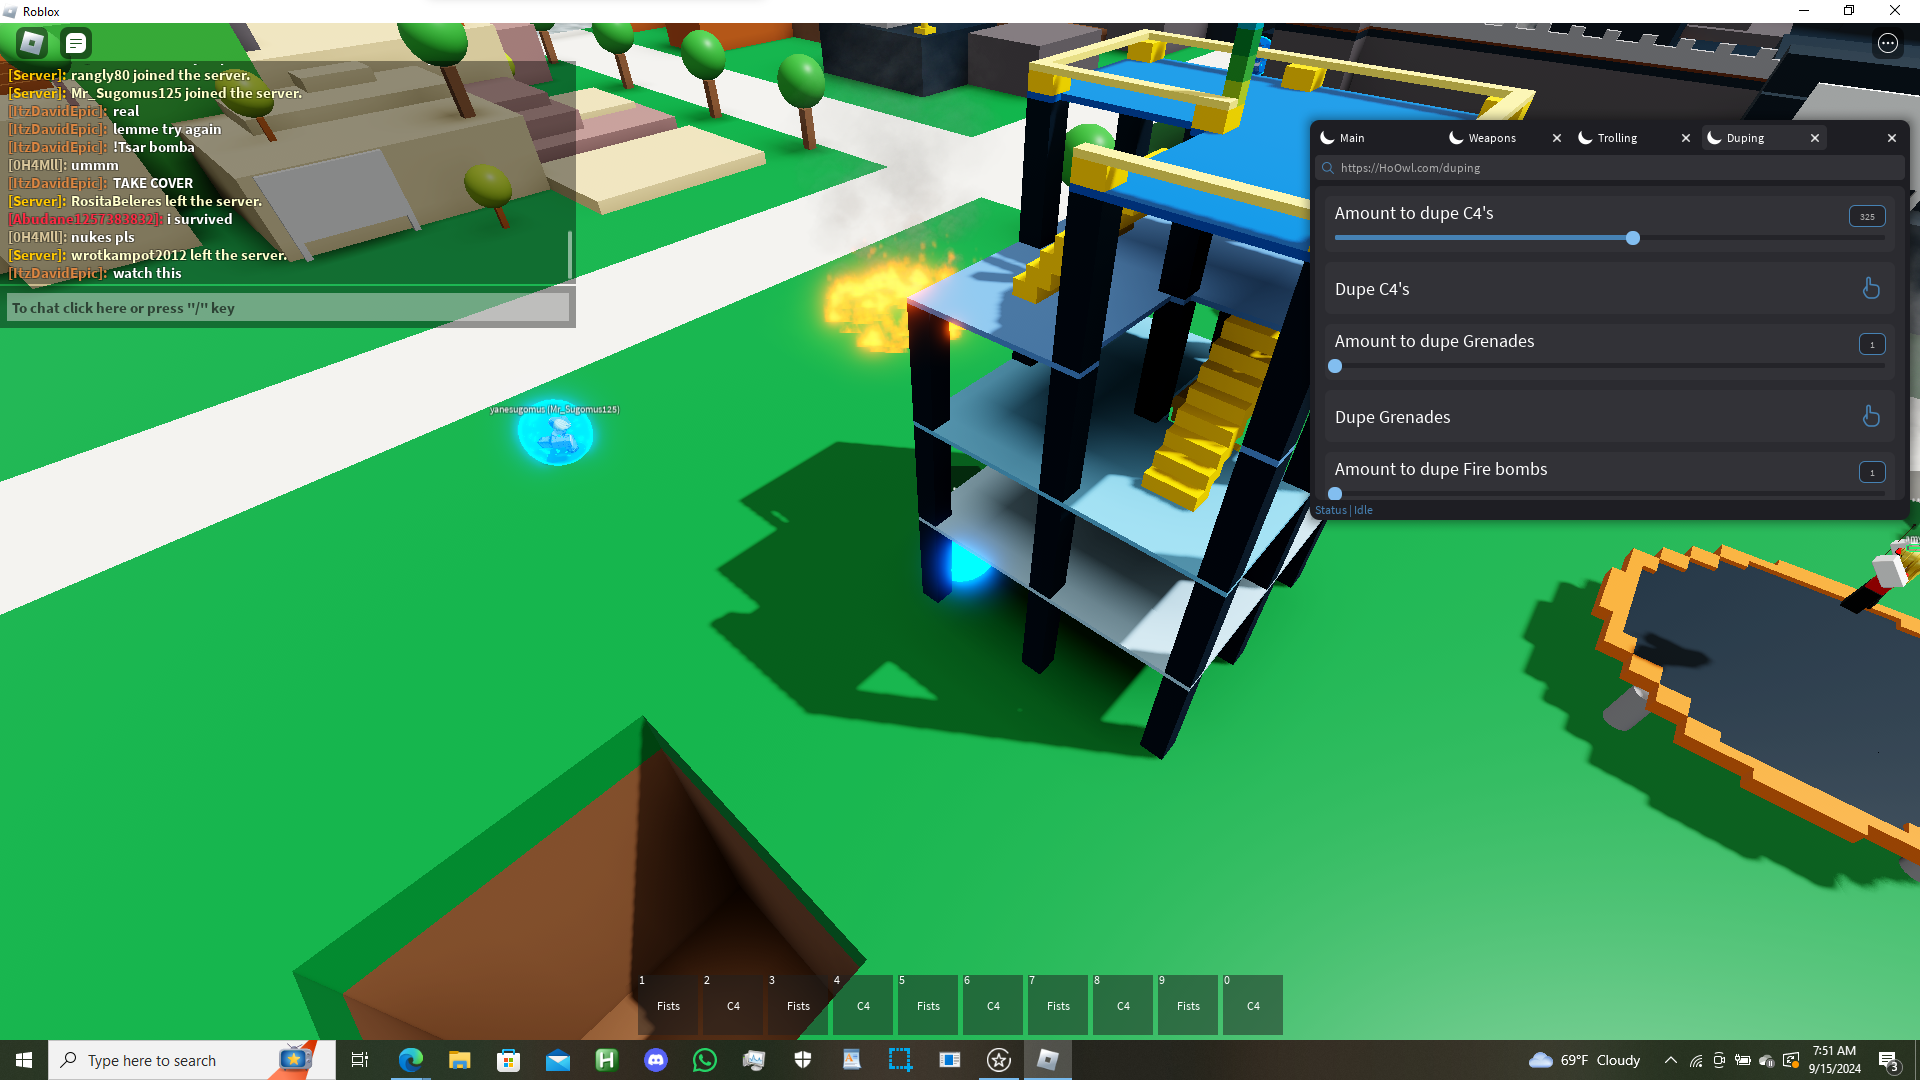Screen dimensions: 1920x1080
Task: Click the C4 dupe amount slider handle
Action: [x=1633, y=238]
